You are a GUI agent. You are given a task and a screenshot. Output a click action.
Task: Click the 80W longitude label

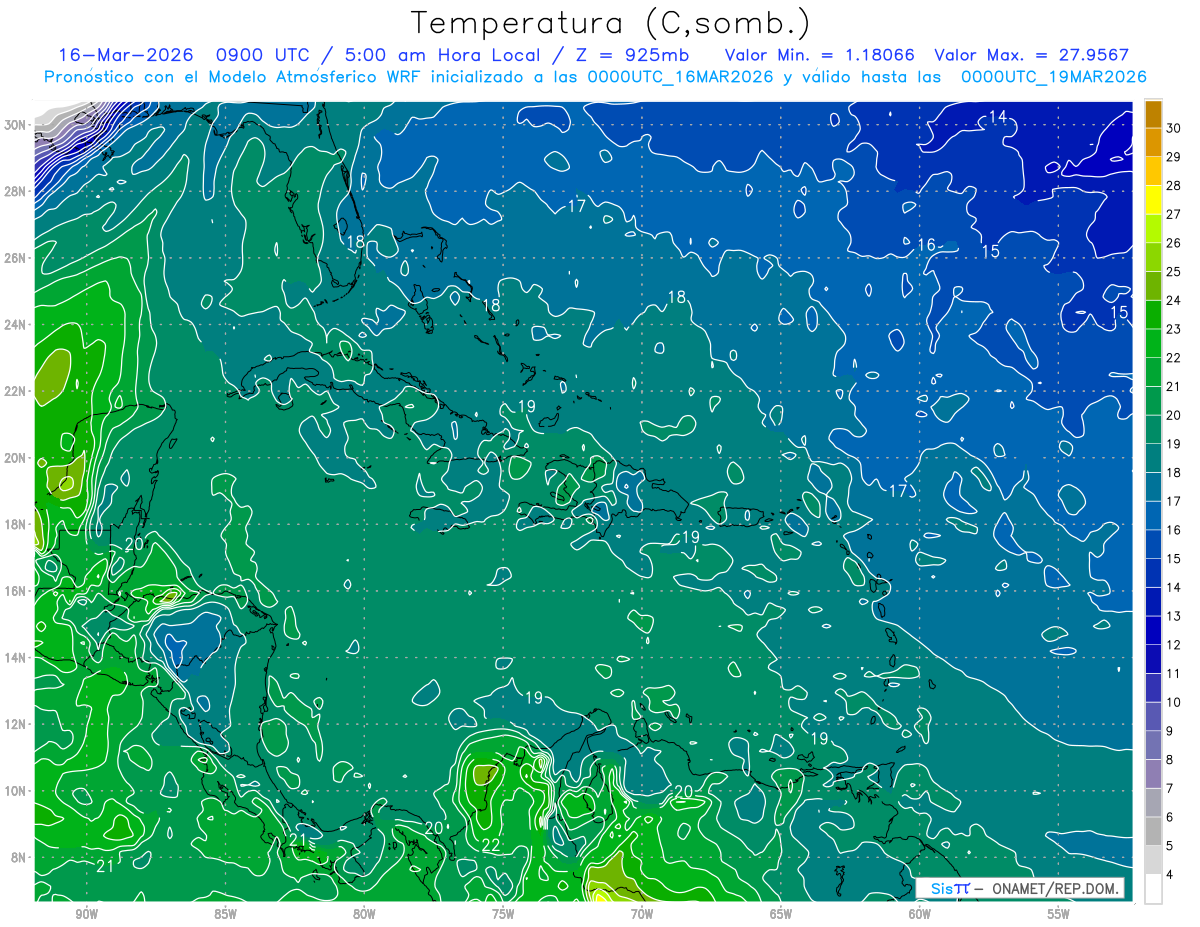365,914
